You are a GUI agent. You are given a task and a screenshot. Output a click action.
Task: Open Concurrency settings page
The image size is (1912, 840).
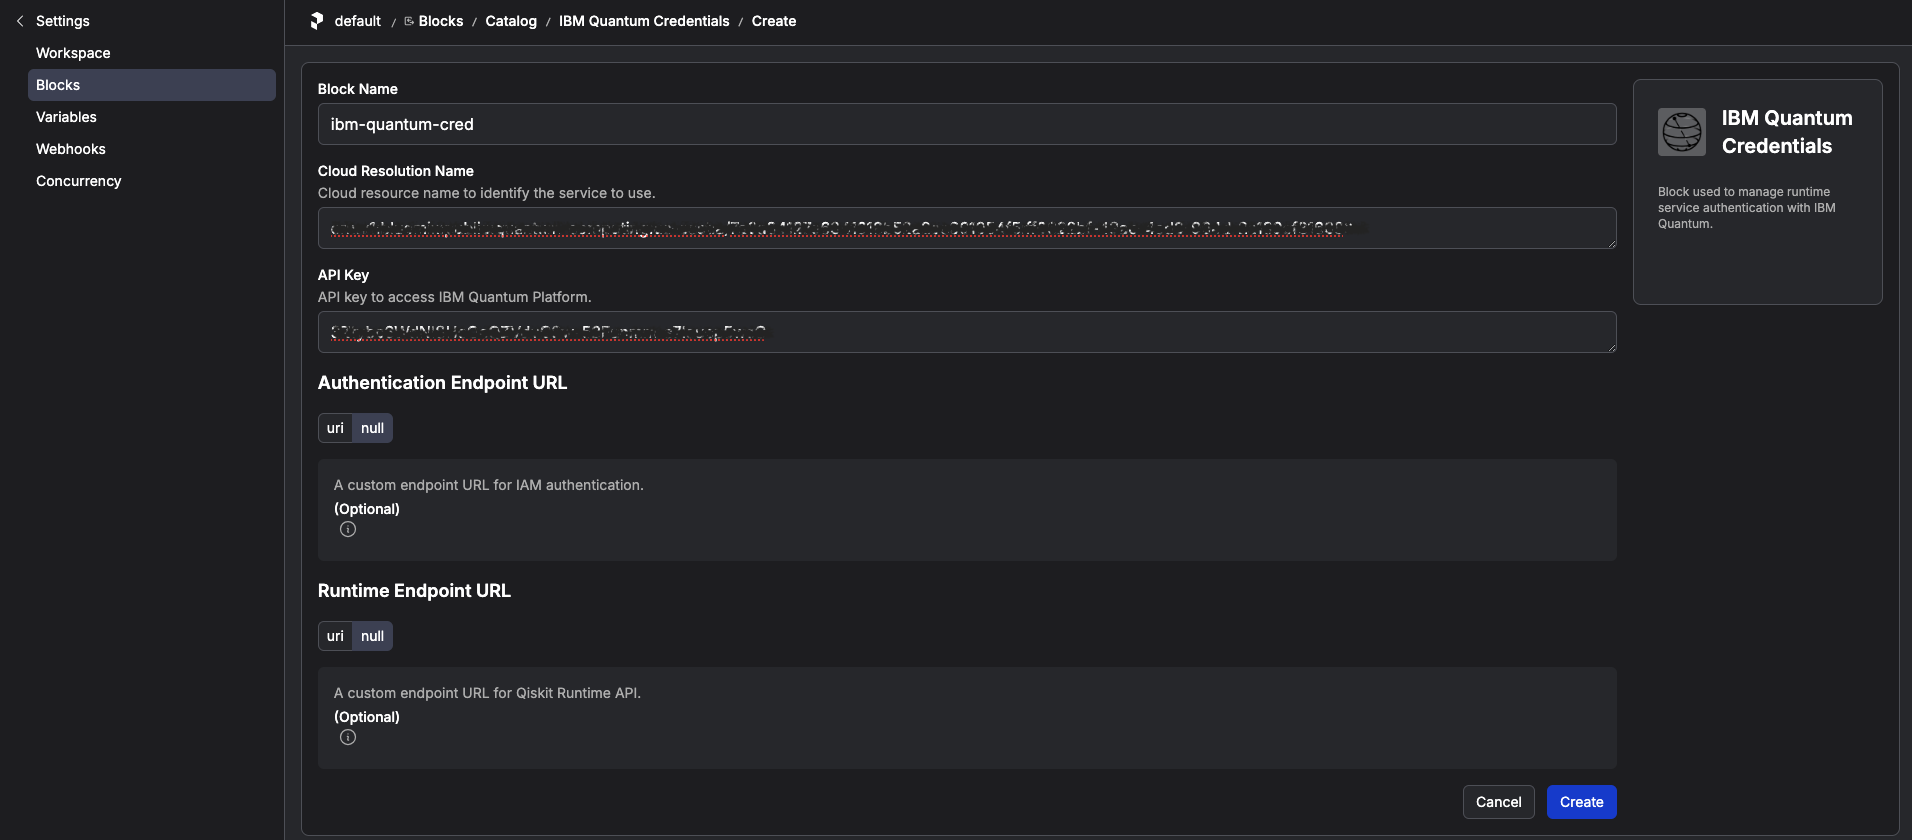(78, 181)
